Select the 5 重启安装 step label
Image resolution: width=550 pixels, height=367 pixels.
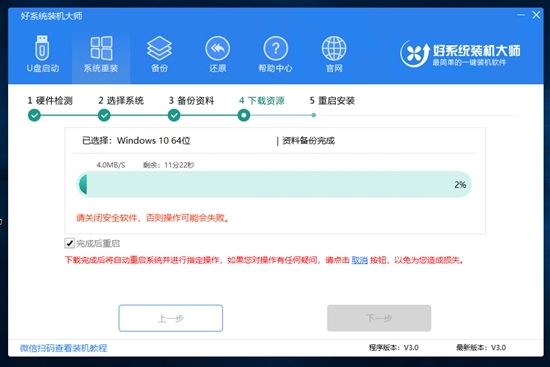[x=332, y=101]
